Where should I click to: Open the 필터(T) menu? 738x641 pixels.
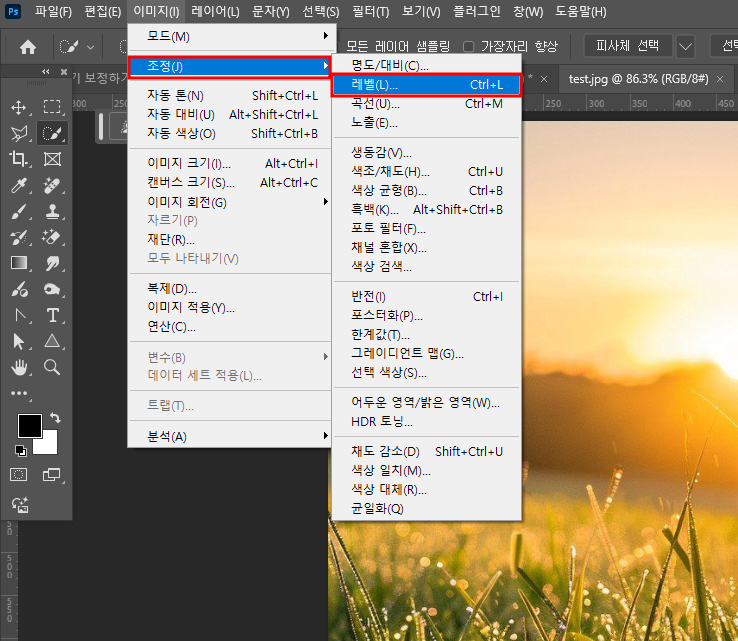point(371,11)
